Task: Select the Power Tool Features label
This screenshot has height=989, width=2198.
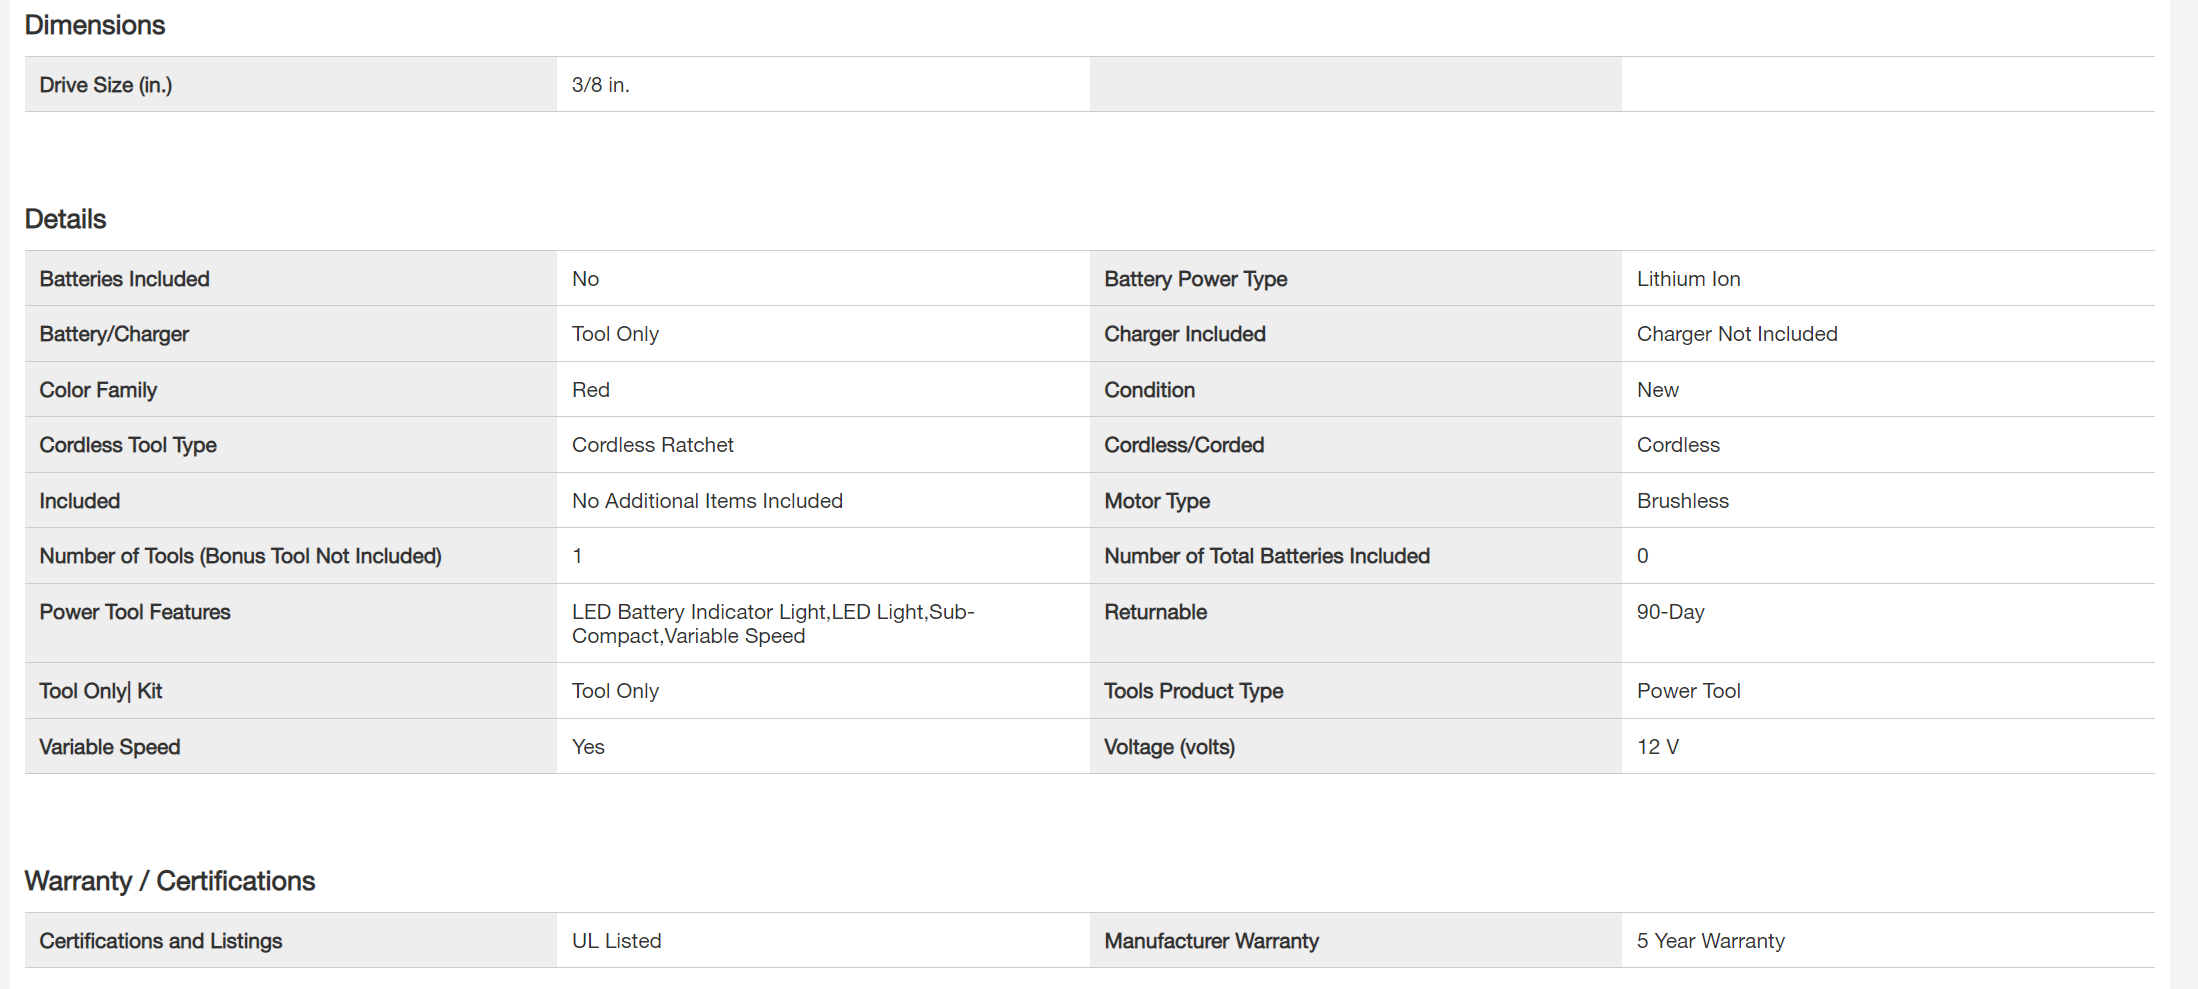Action: tap(135, 612)
